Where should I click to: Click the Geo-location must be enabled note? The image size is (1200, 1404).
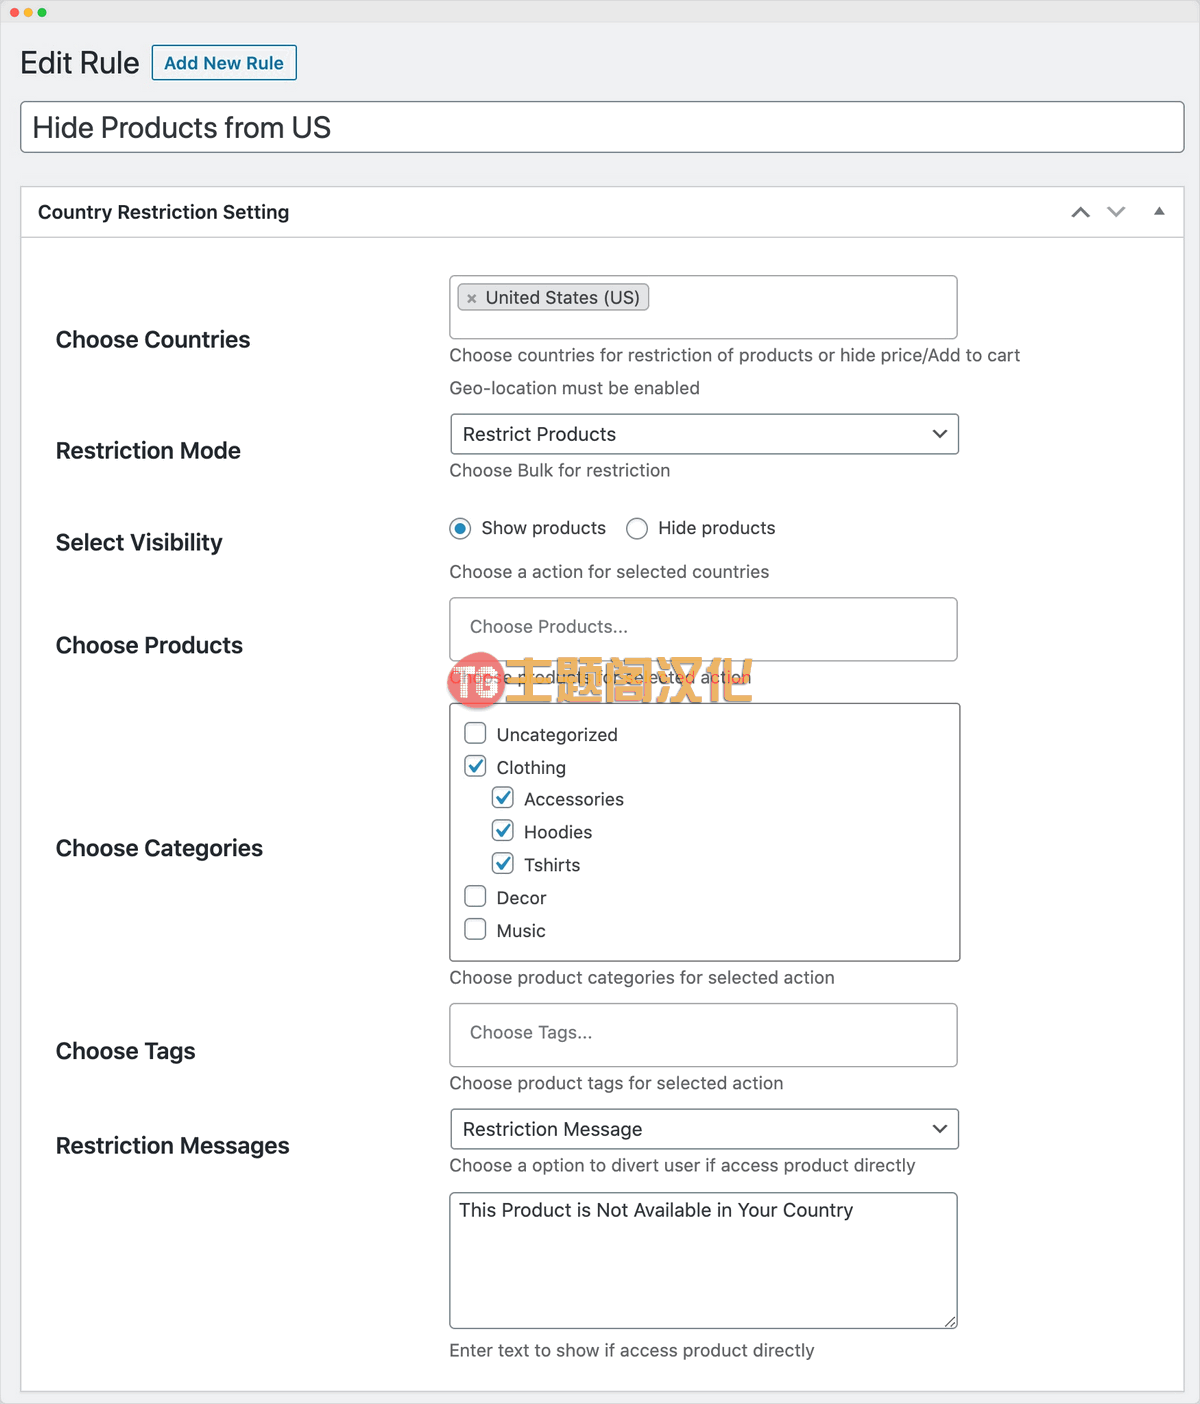point(574,388)
